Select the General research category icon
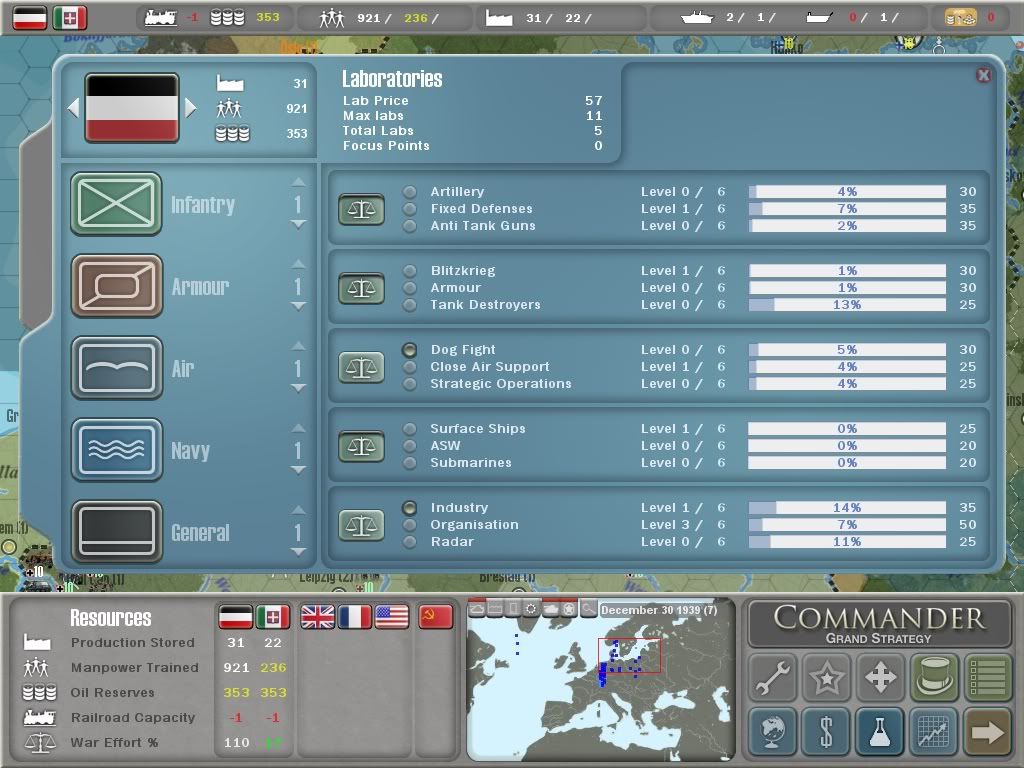The image size is (1024, 768). 116,532
